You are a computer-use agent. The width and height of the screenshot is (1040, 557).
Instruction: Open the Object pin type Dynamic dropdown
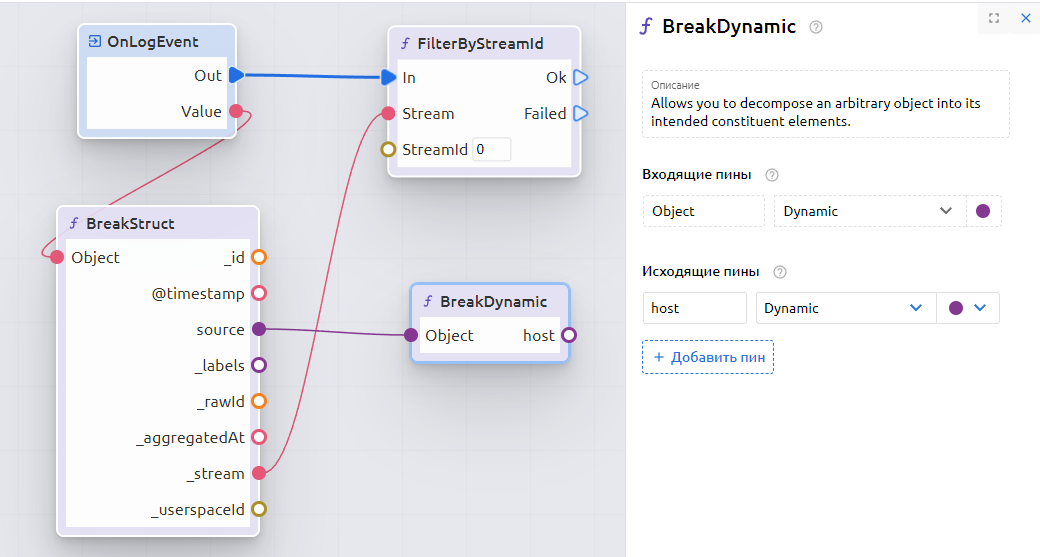868,211
